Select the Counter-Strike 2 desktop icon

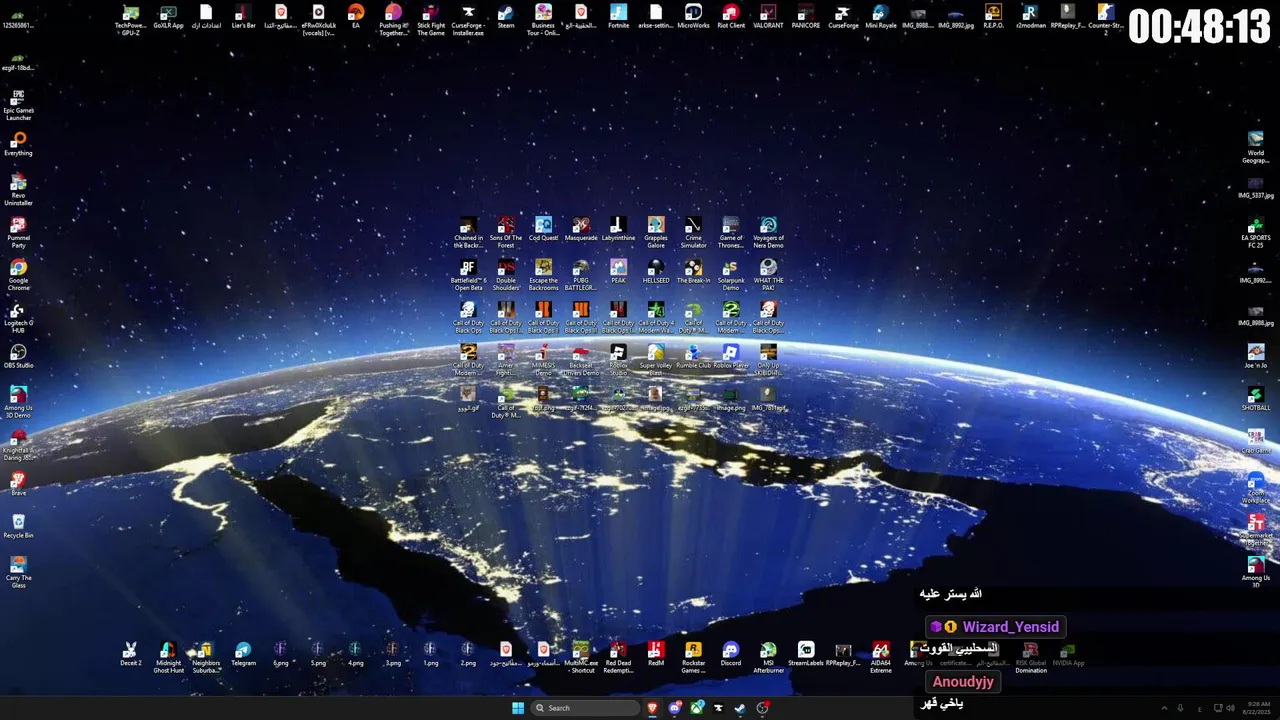point(1105,20)
